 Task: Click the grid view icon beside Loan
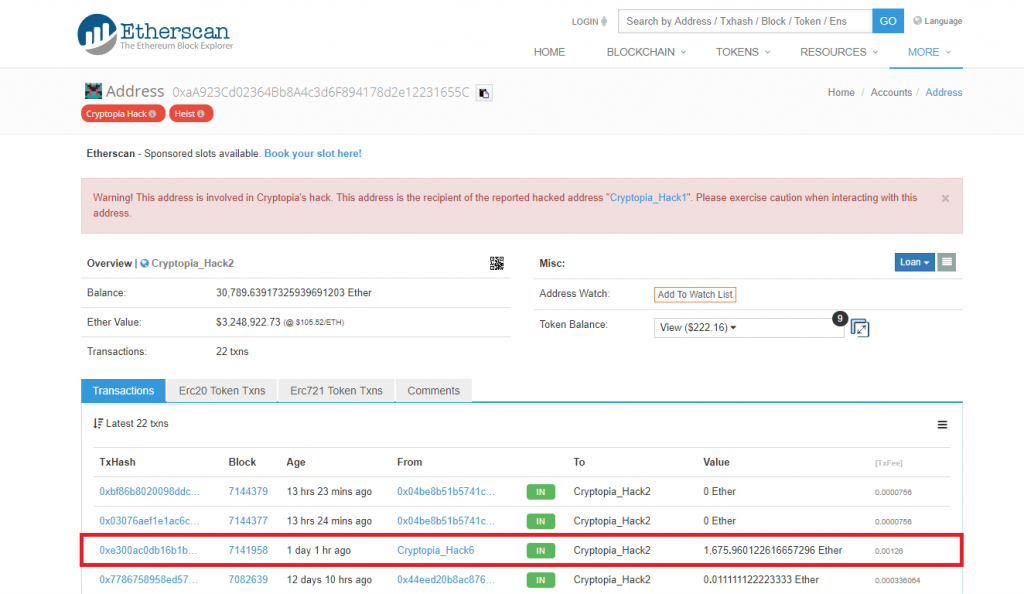pyautogui.click(x=947, y=262)
